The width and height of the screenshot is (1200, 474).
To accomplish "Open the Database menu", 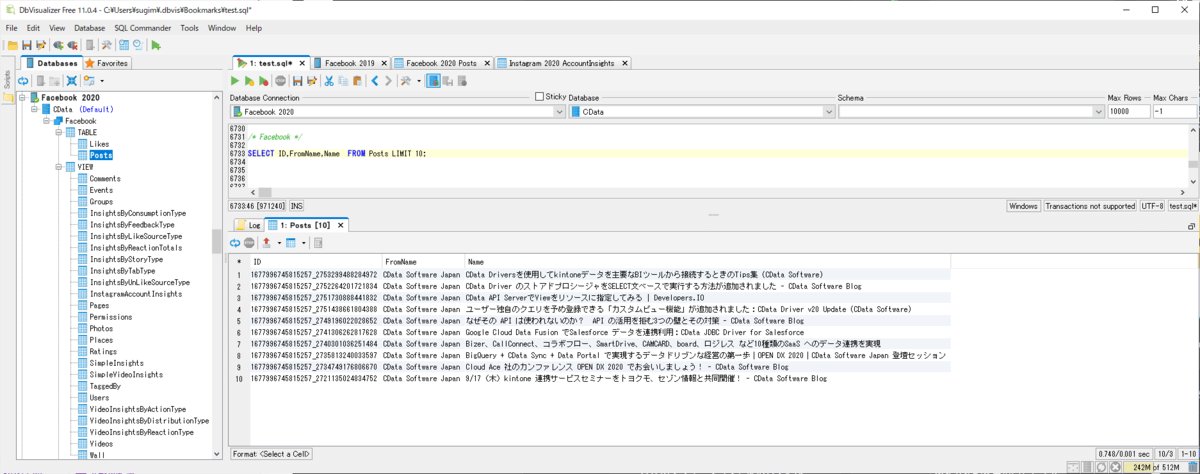I will [x=90, y=28].
